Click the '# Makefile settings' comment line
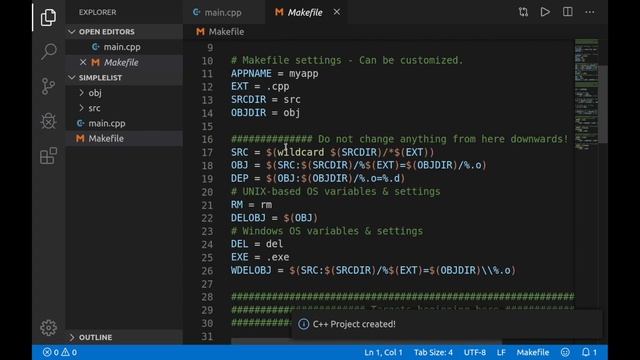 pyautogui.click(x=347, y=60)
